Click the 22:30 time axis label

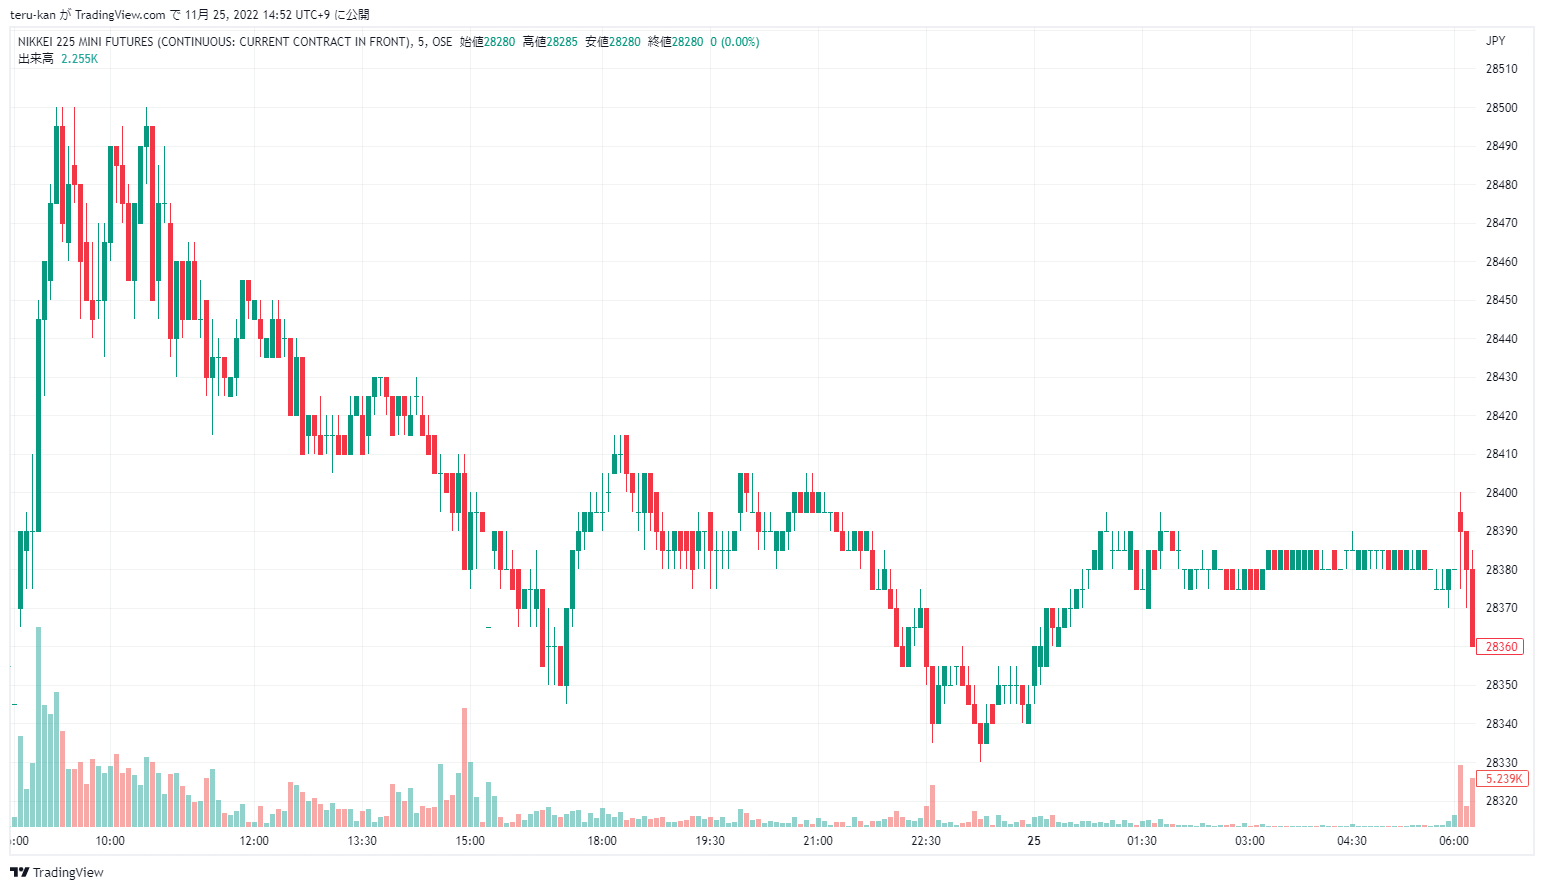tap(925, 841)
